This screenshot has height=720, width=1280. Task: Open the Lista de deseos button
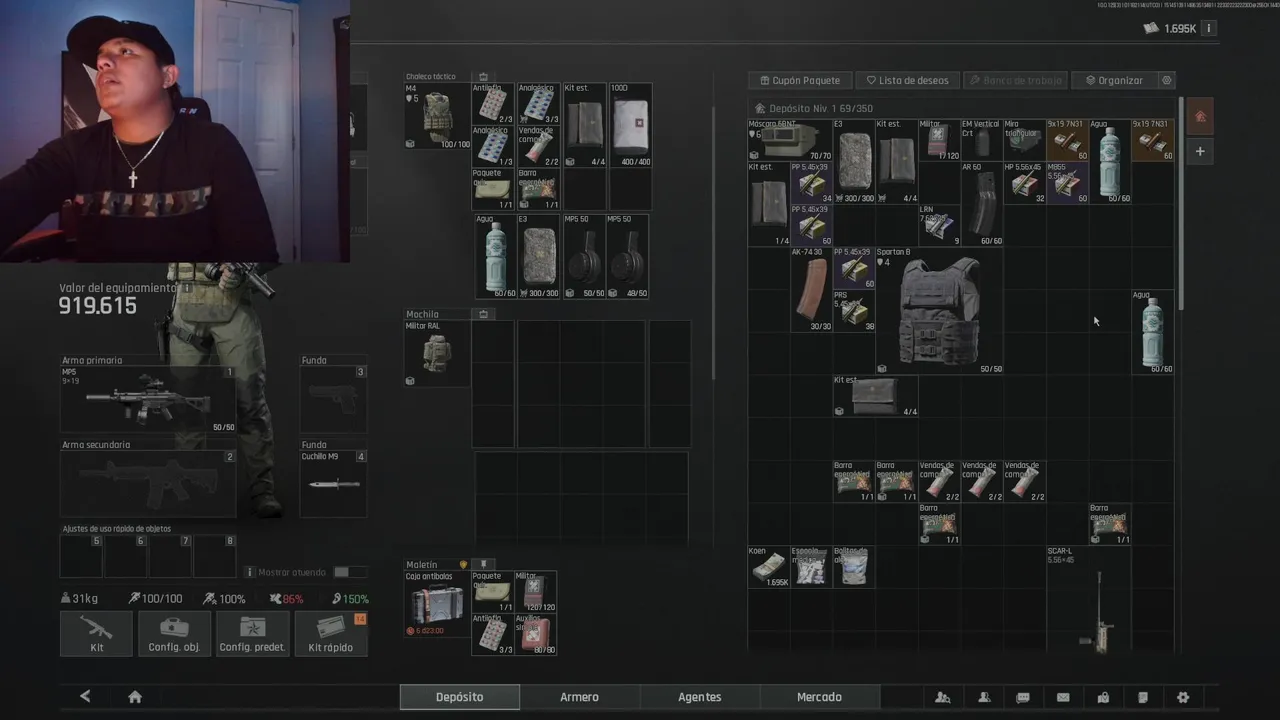click(x=907, y=80)
